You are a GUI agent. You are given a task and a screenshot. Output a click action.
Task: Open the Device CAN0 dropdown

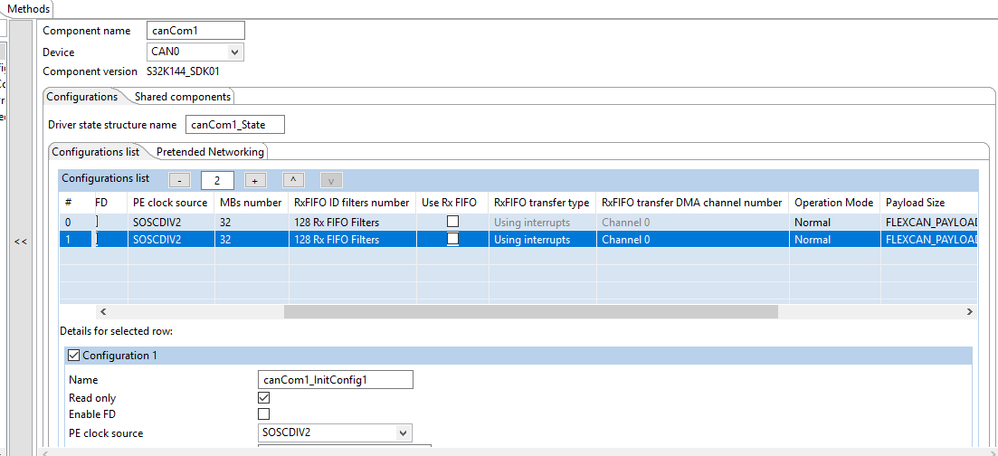(x=195, y=52)
